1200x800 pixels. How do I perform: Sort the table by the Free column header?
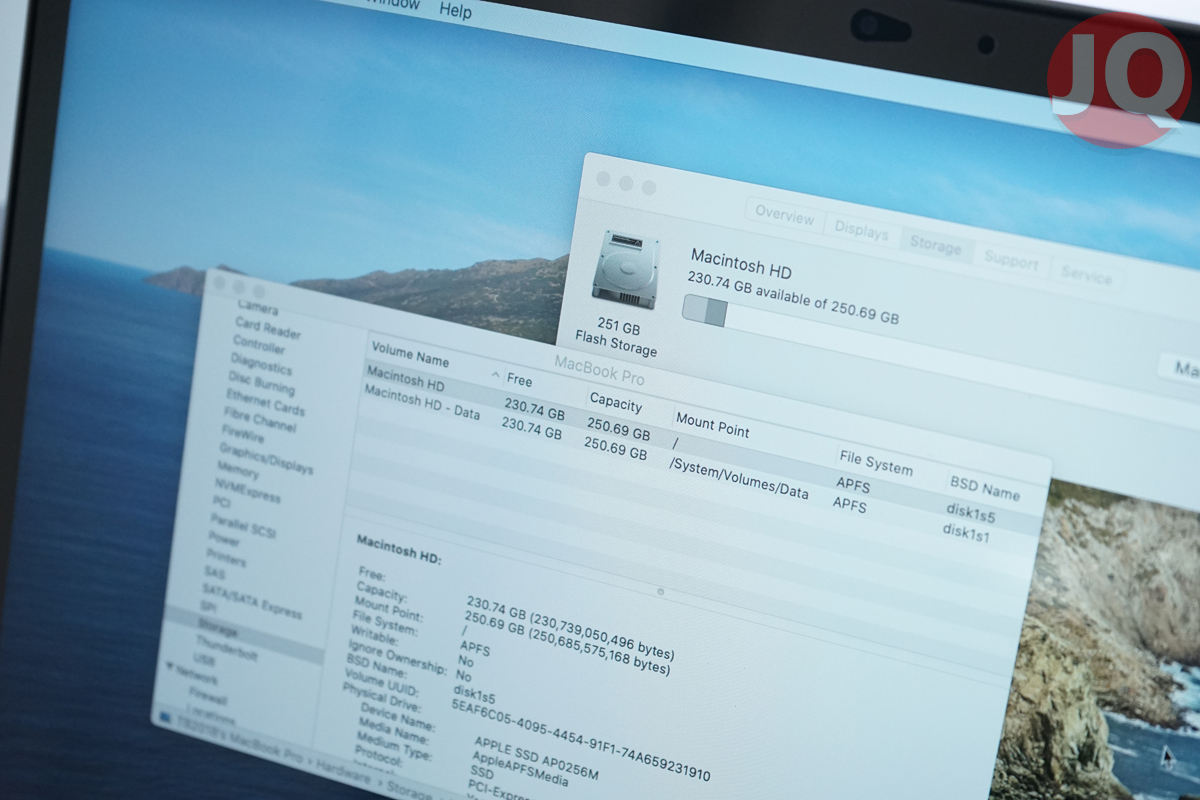(x=519, y=381)
